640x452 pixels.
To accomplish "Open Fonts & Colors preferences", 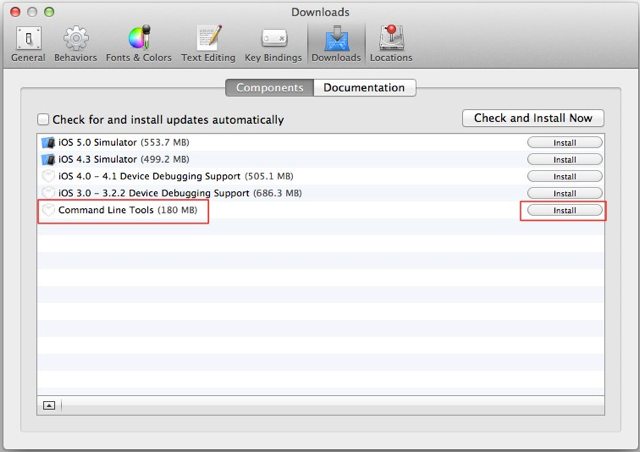I will tap(136, 43).
